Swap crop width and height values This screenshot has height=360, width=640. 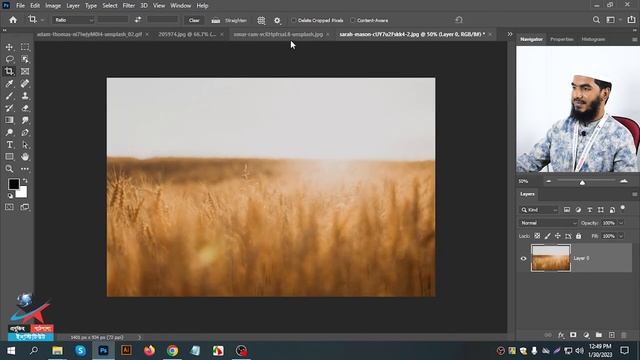[x=138, y=20]
